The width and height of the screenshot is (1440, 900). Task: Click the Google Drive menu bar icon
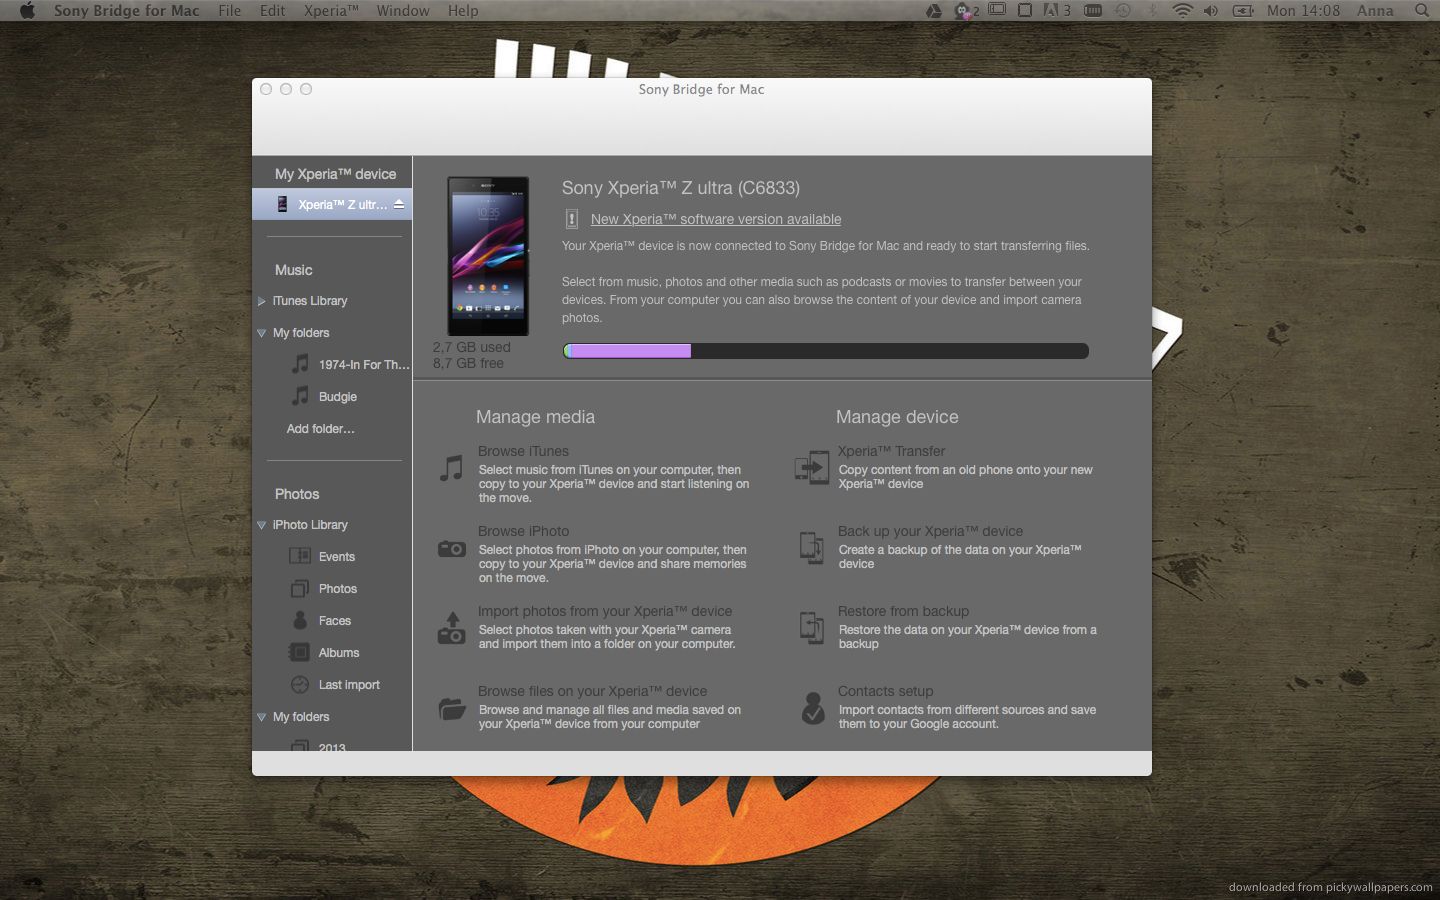pos(933,10)
